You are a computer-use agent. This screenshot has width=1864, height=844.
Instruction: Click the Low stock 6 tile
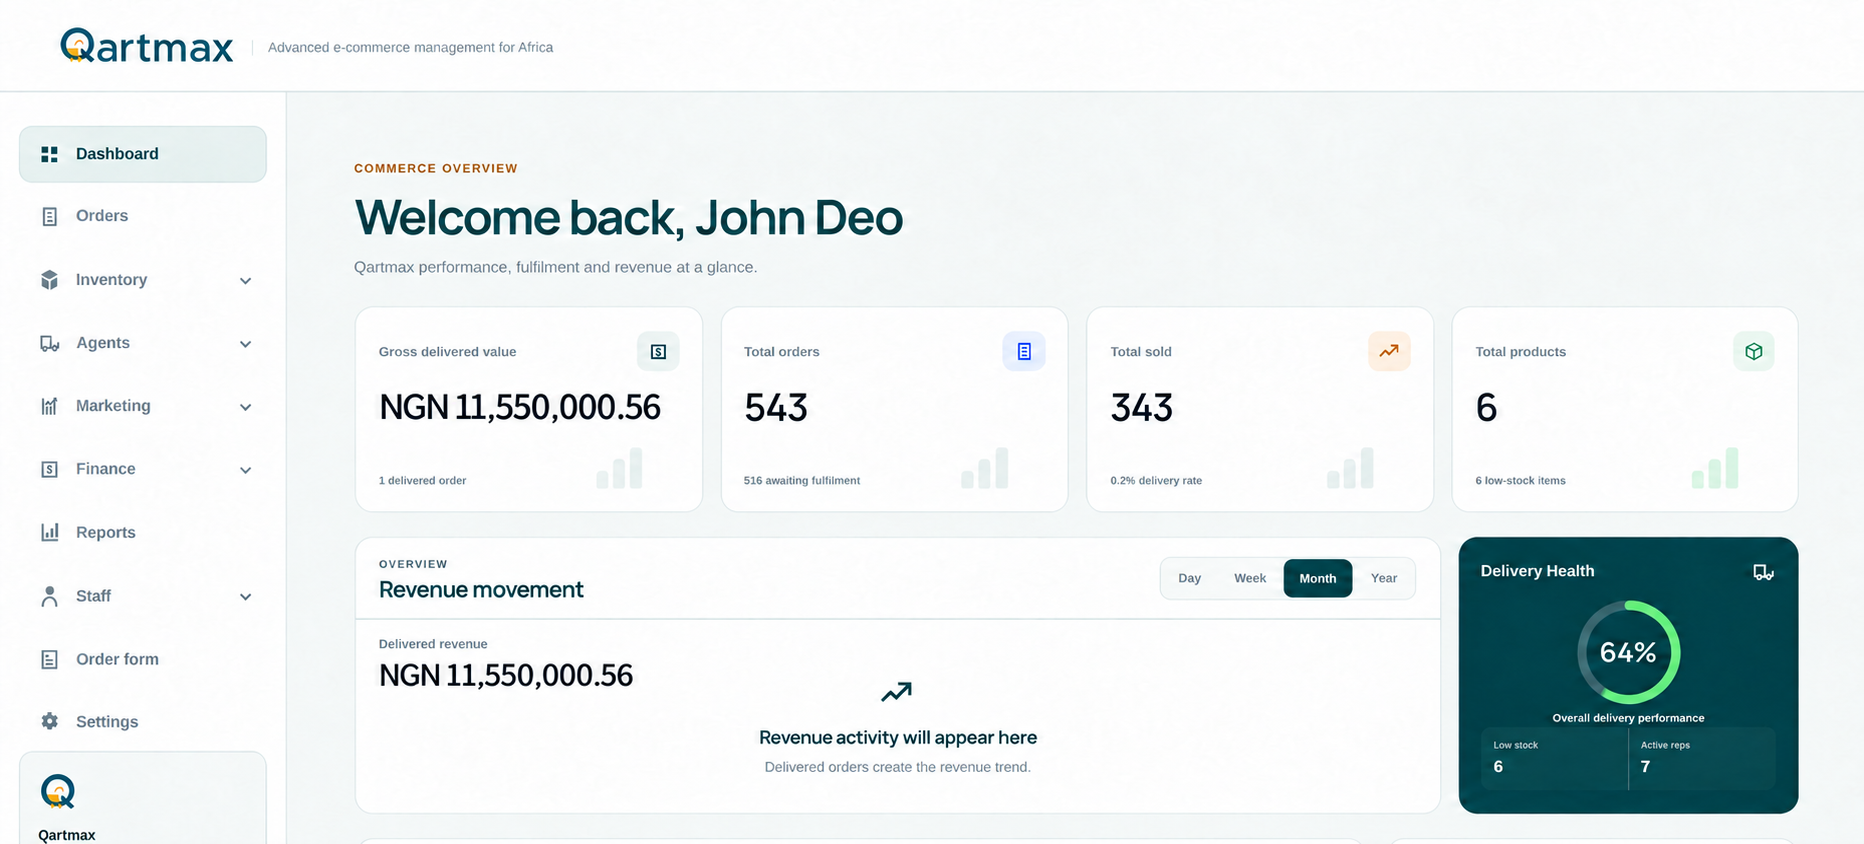pos(1554,758)
